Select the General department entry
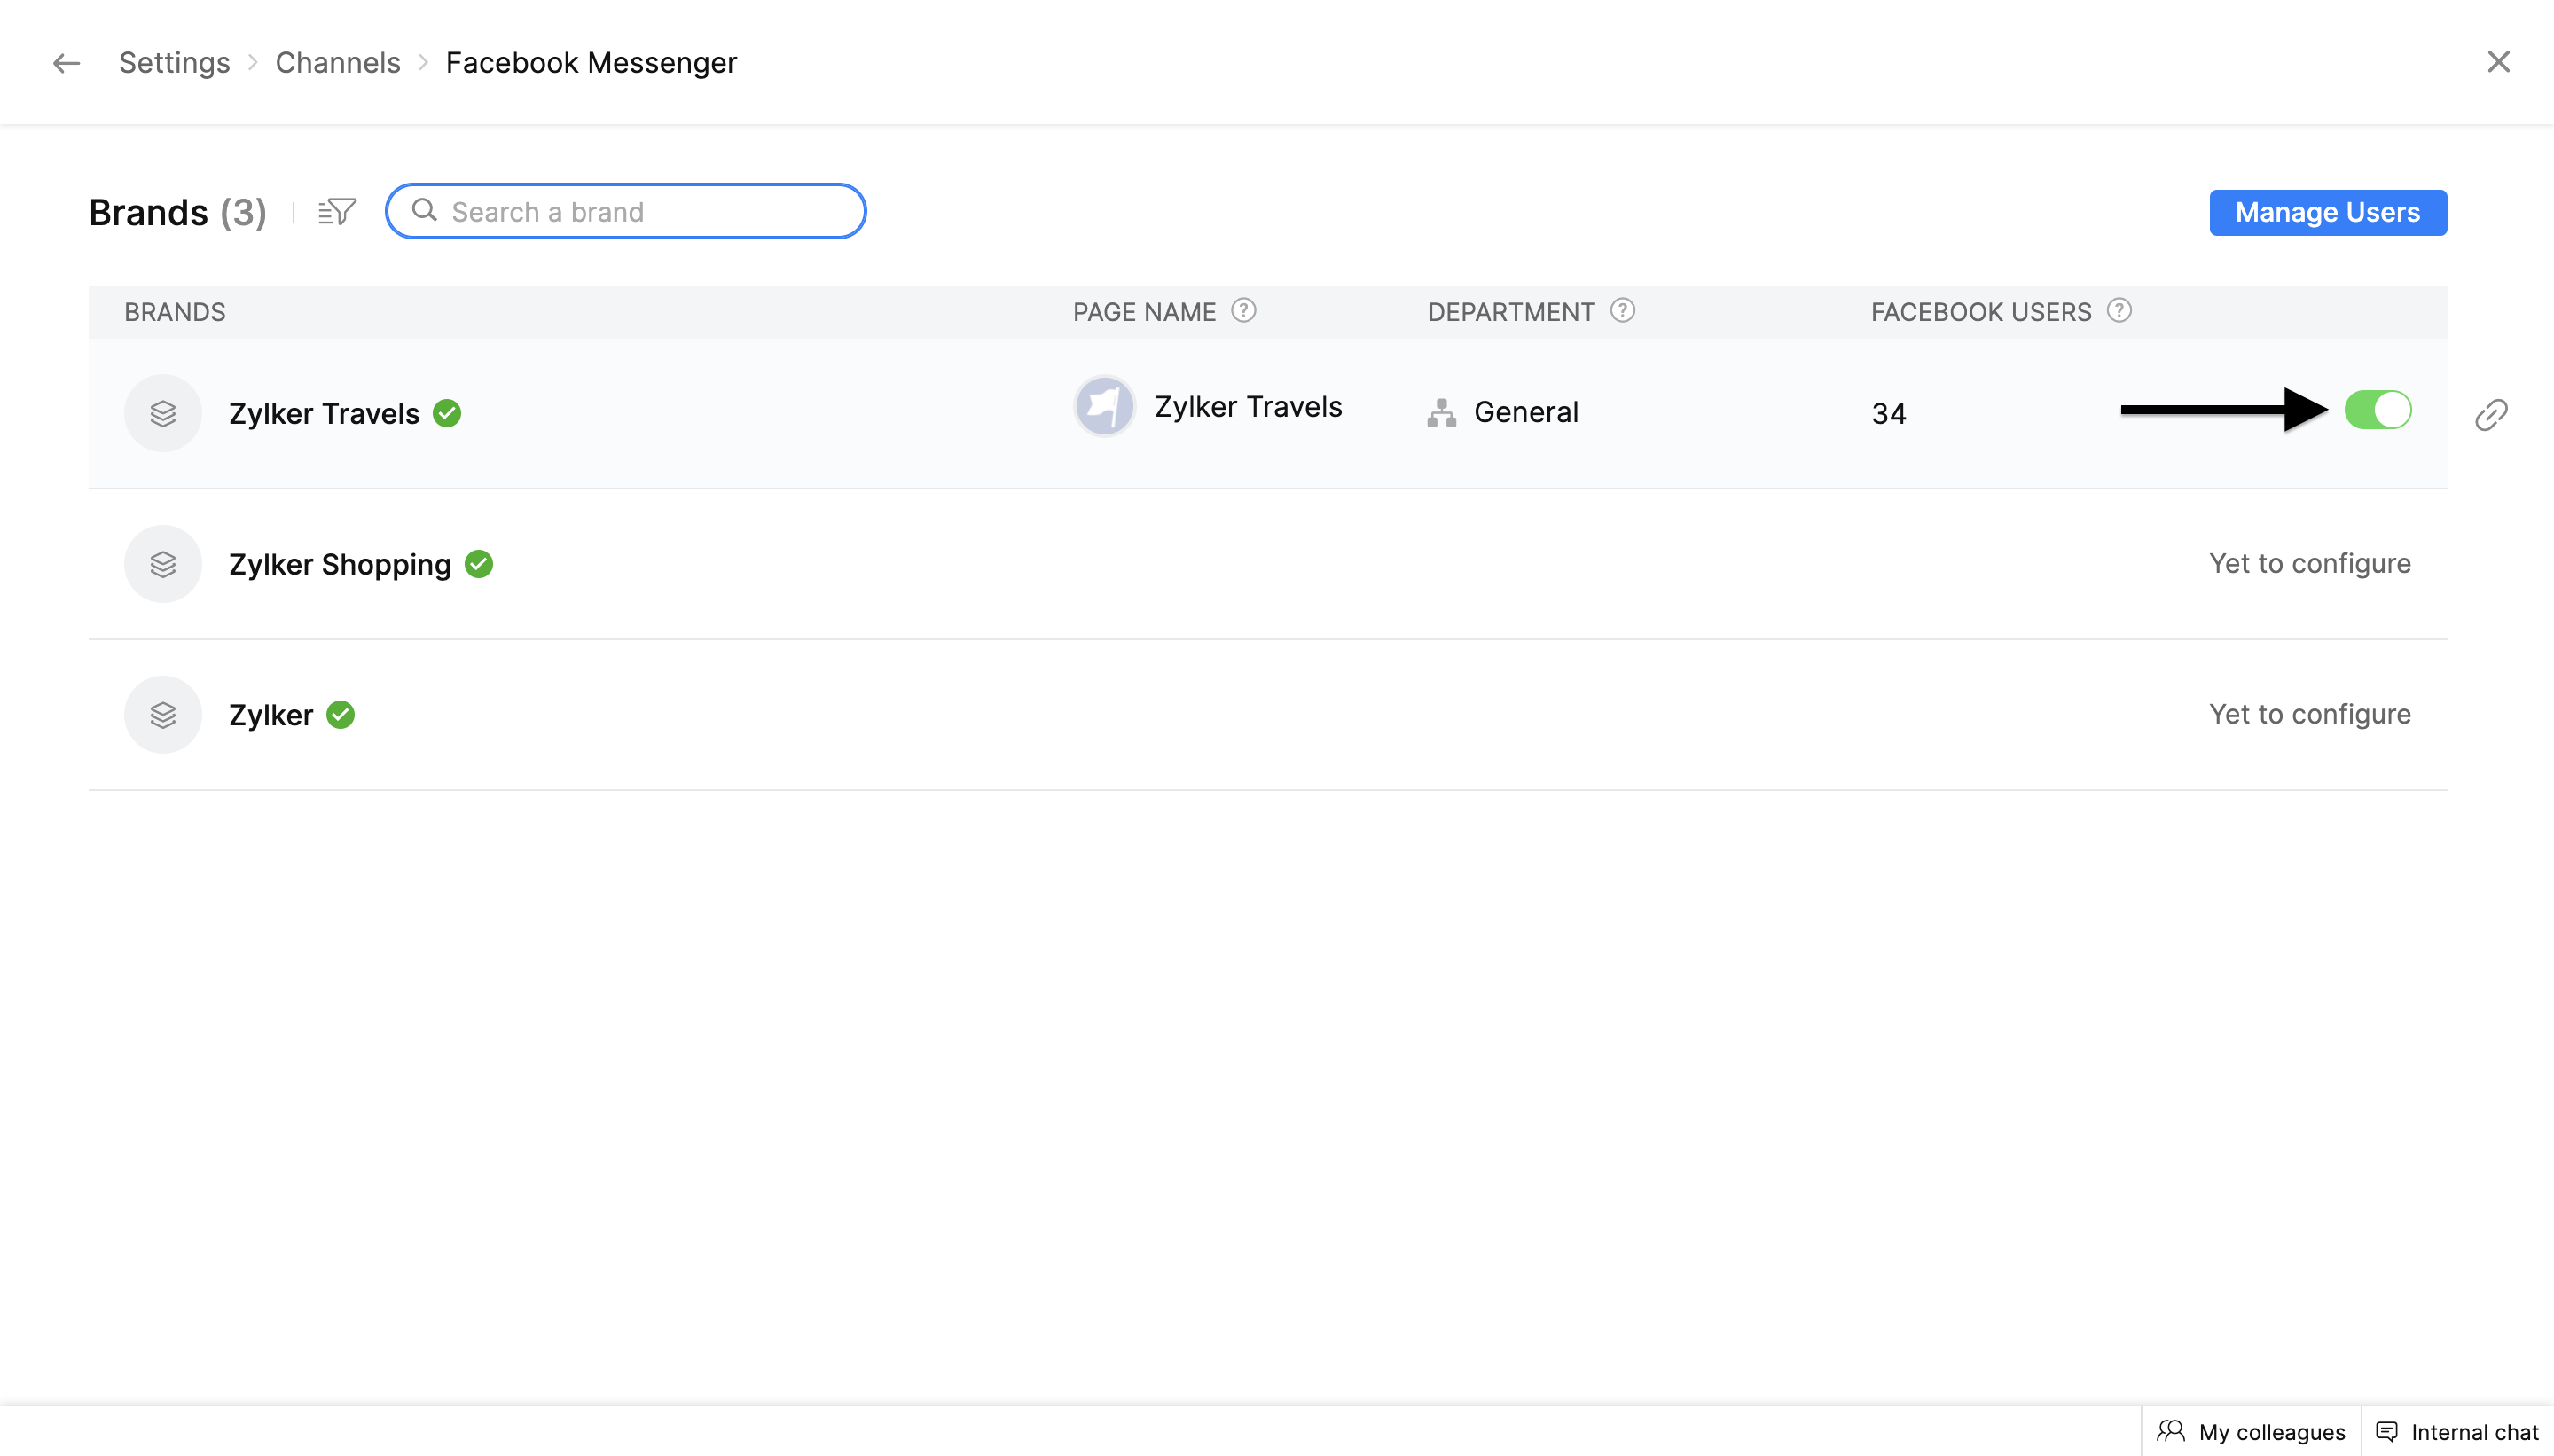The width and height of the screenshot is (2554, 1456). point(1524,412)
